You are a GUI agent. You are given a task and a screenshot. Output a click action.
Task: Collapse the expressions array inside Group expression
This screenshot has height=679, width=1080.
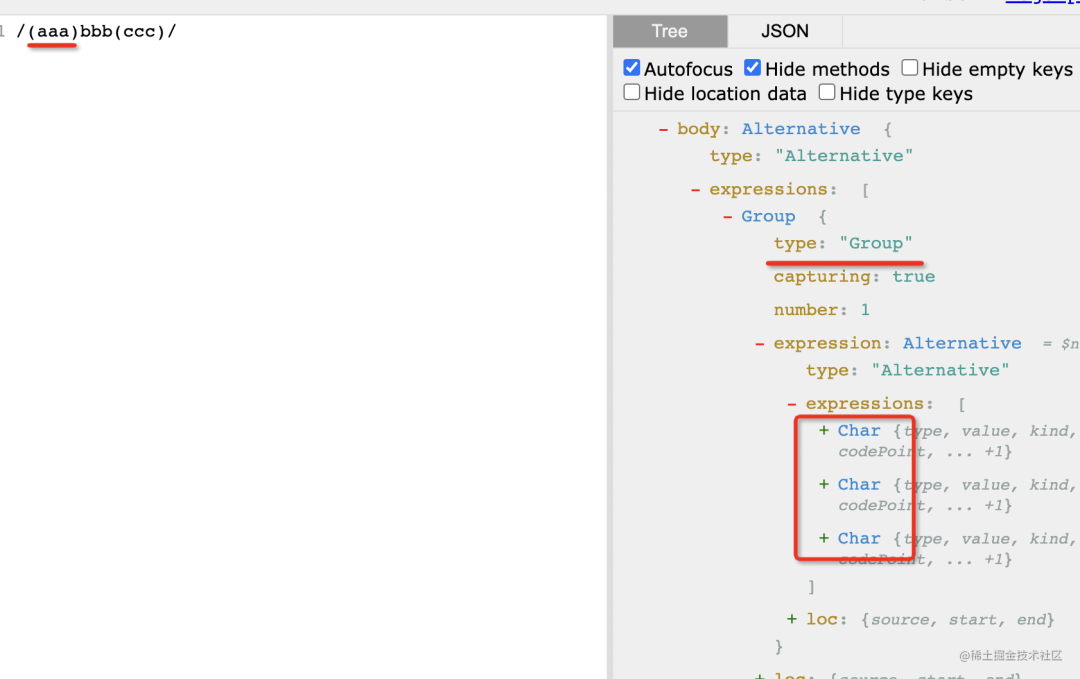(x=791, y=404)
